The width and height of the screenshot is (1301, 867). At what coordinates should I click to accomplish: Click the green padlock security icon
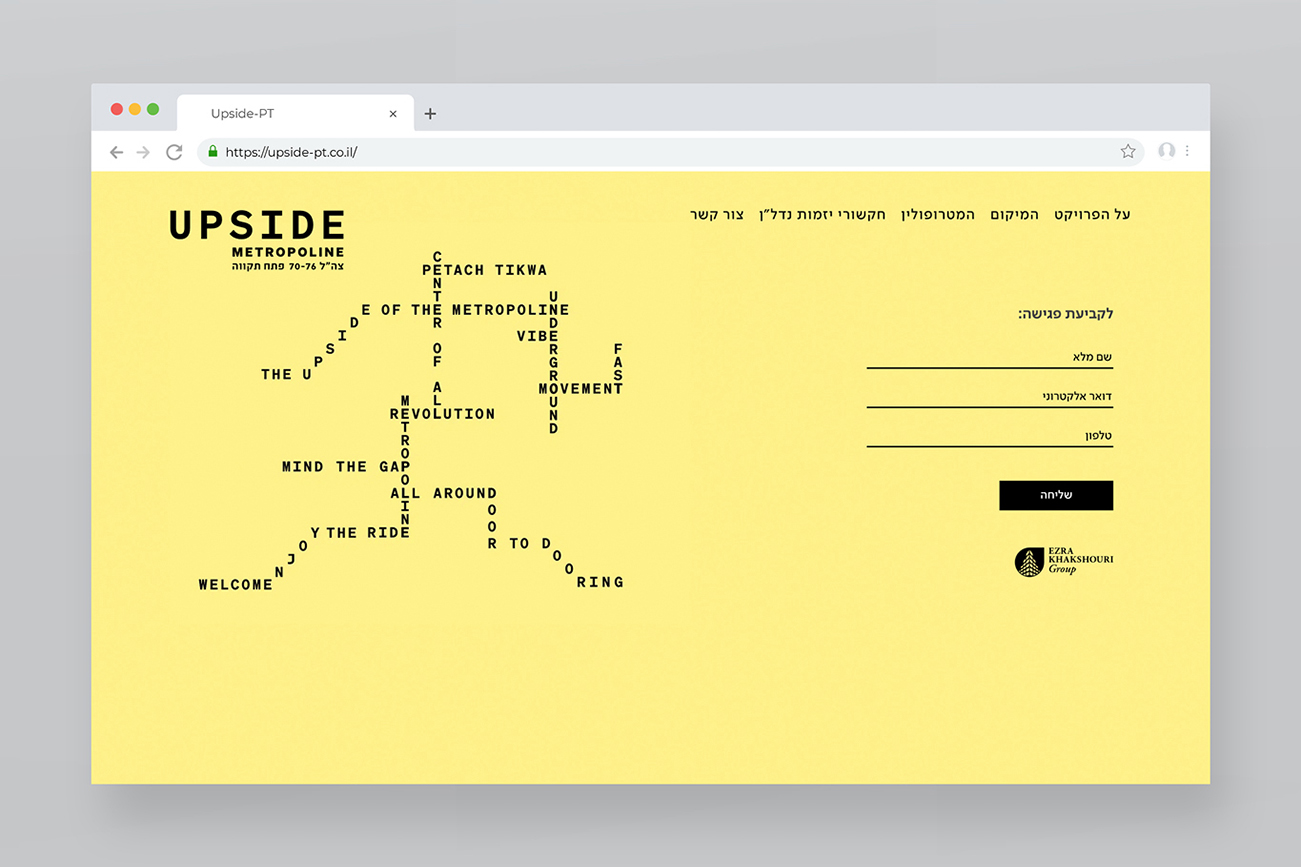212,151
